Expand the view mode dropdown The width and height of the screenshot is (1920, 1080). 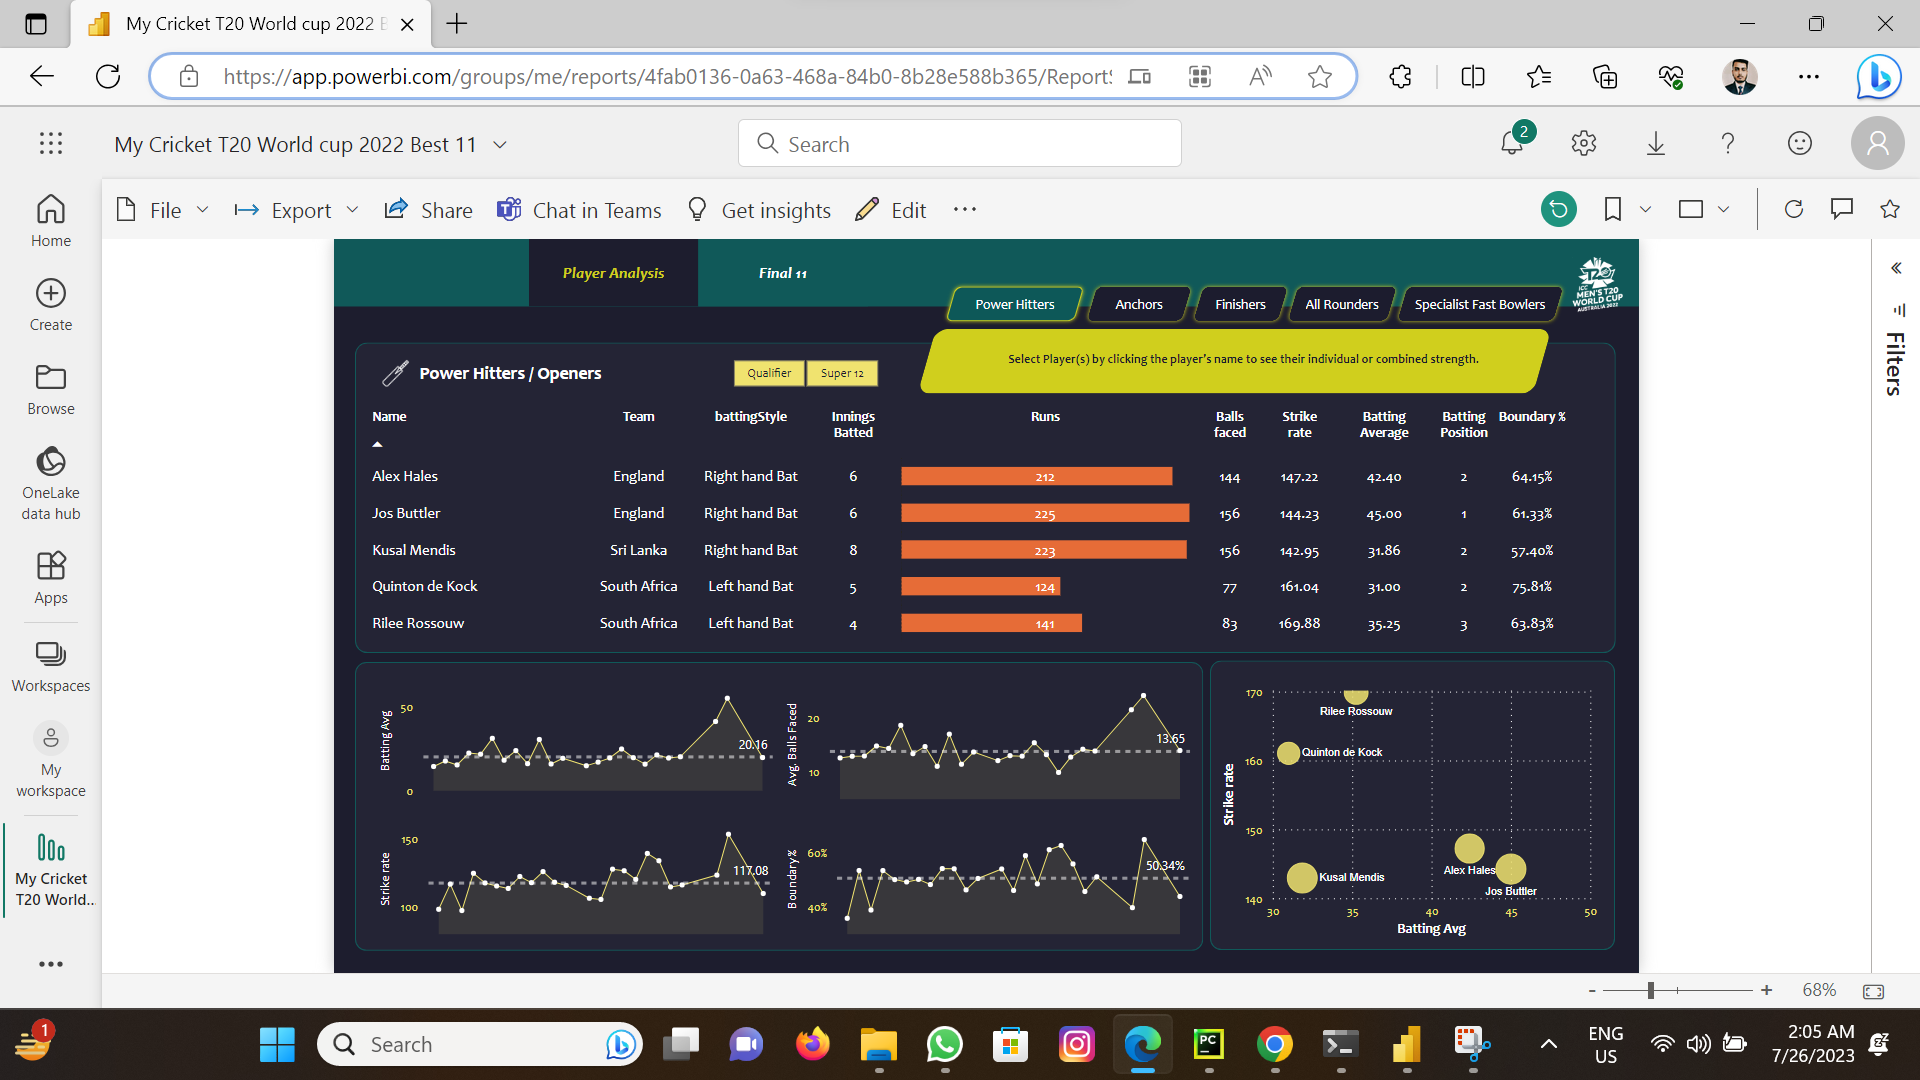[1724, 209]
